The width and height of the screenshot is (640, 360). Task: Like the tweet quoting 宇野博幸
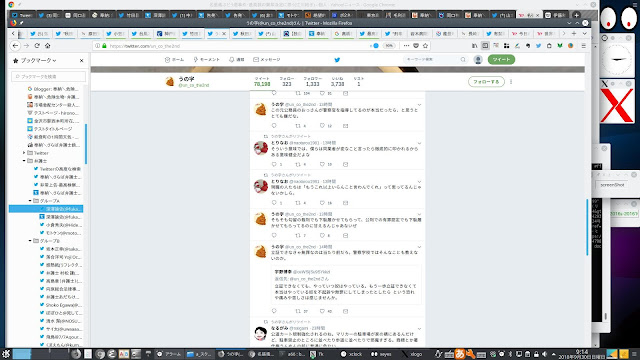[322, 311]
